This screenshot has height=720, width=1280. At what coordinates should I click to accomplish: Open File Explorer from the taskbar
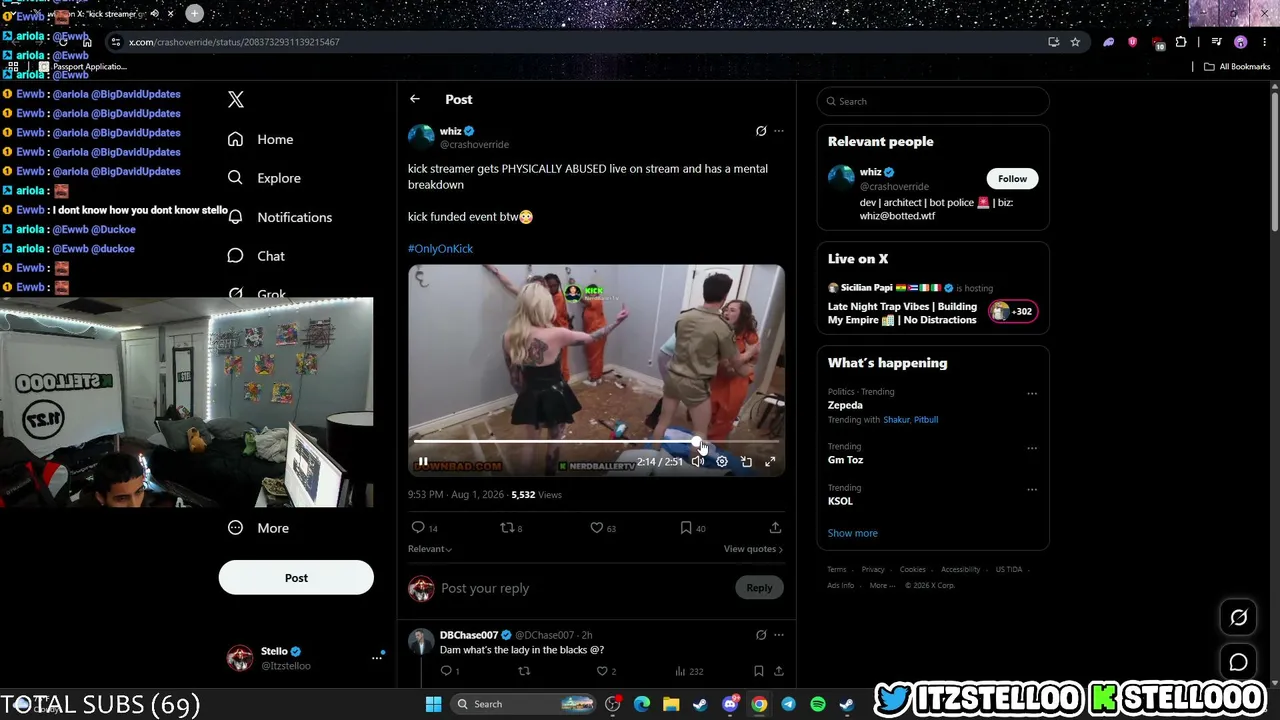[x=671, y=704]
